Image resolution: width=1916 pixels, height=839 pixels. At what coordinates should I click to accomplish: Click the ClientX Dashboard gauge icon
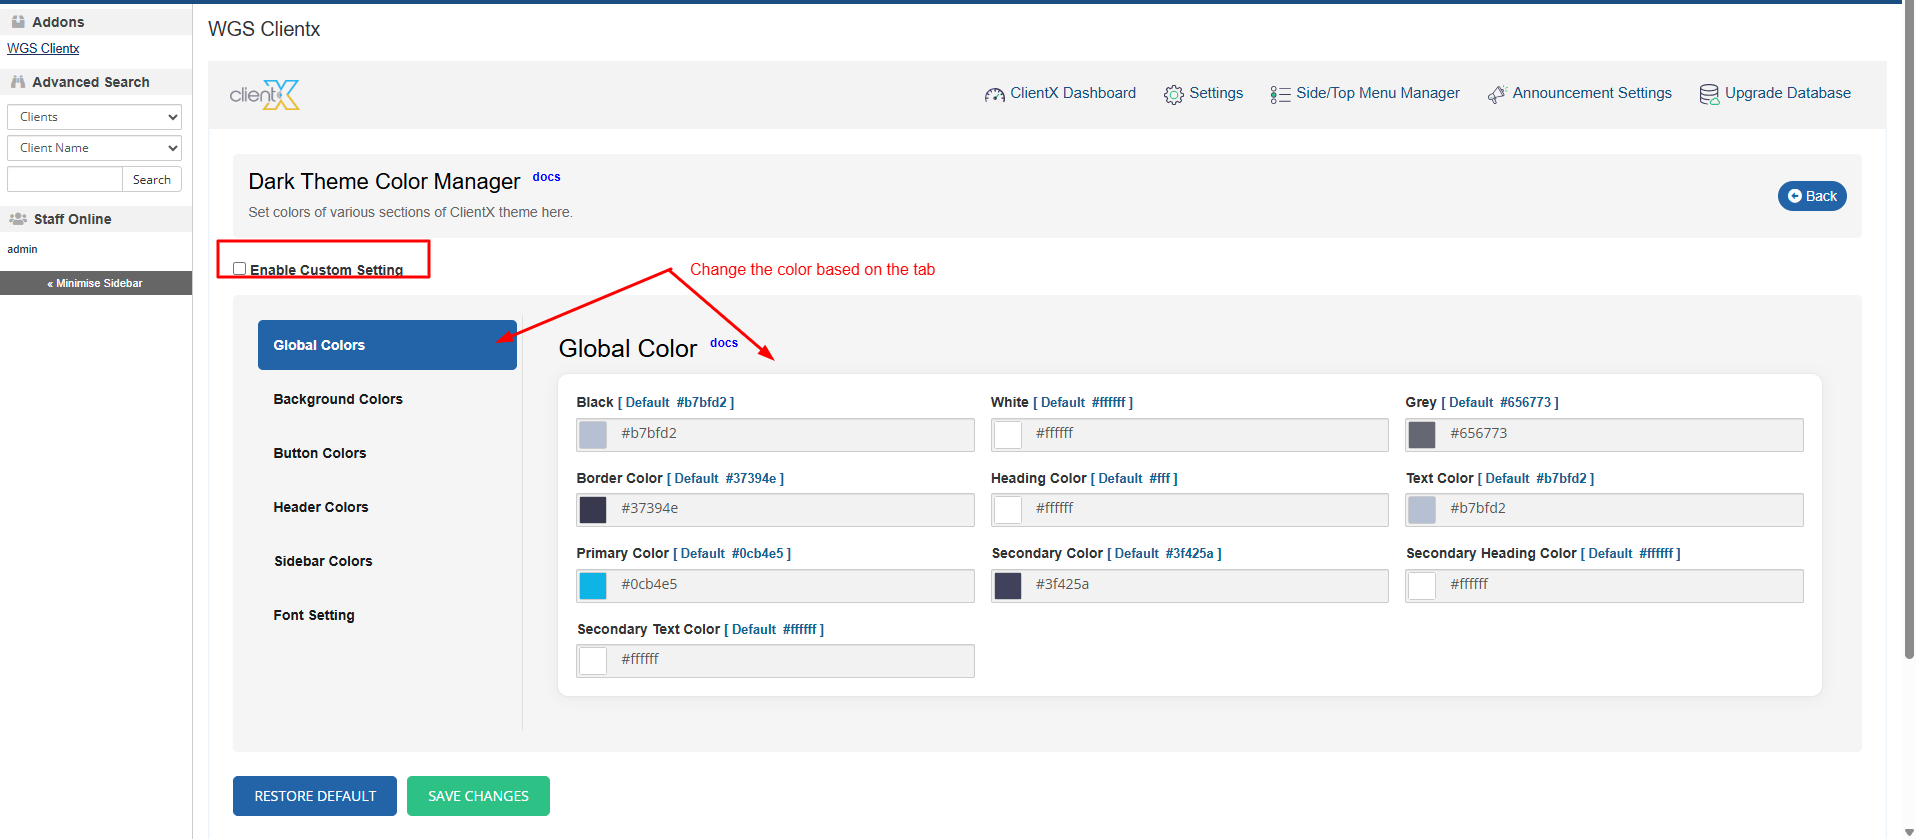pyautogui.click(x=994, y=95)
